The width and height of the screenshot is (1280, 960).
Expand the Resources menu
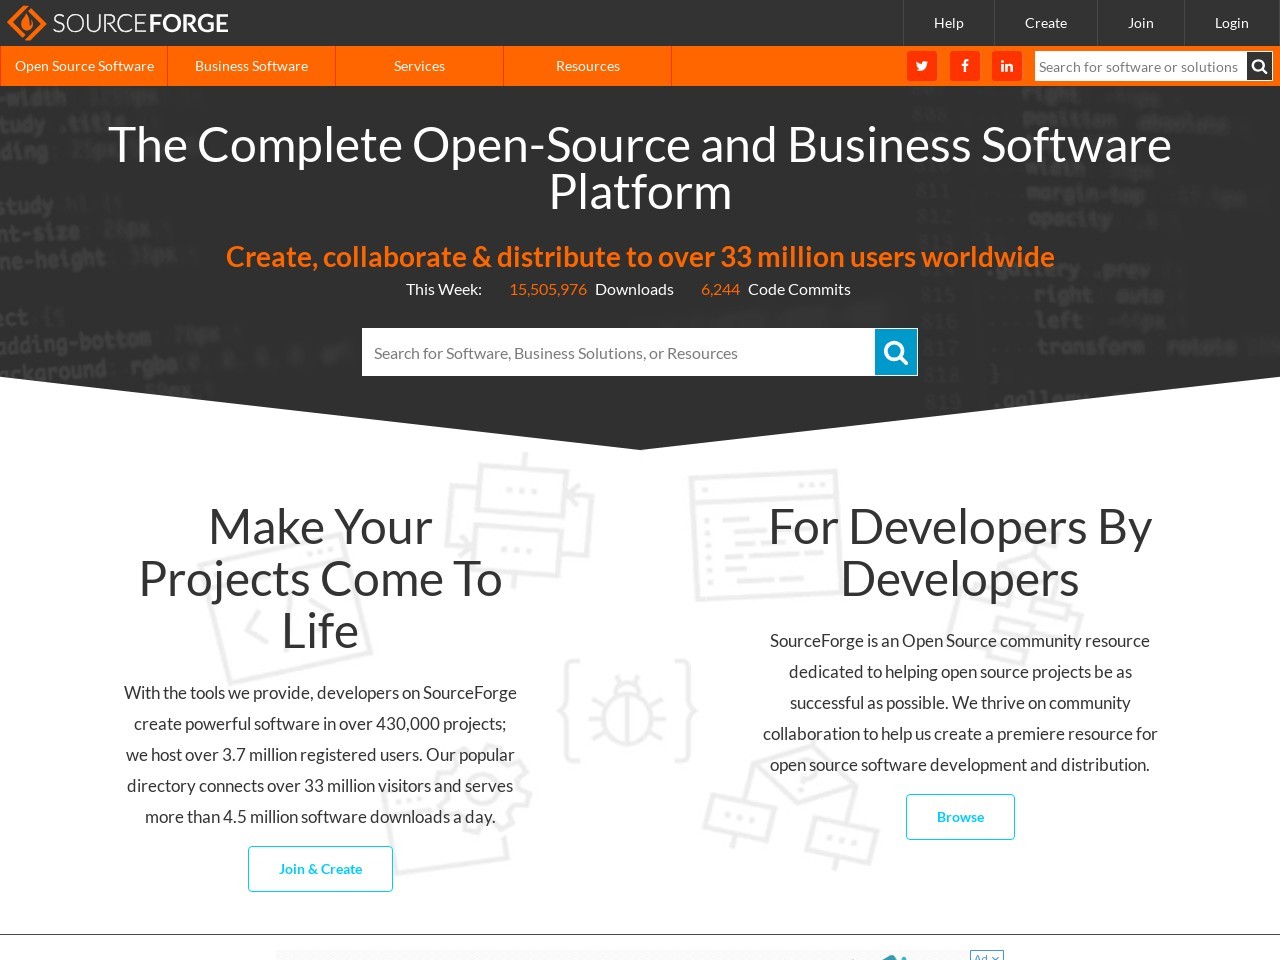point(587,66)
